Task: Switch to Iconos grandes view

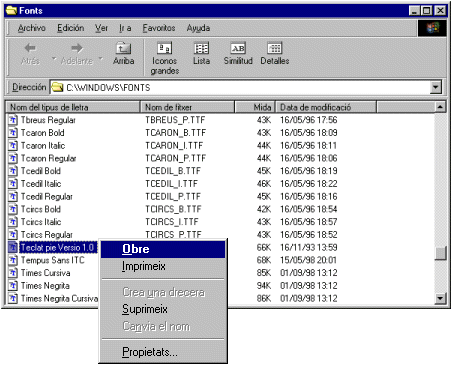Action: (164, 49)
